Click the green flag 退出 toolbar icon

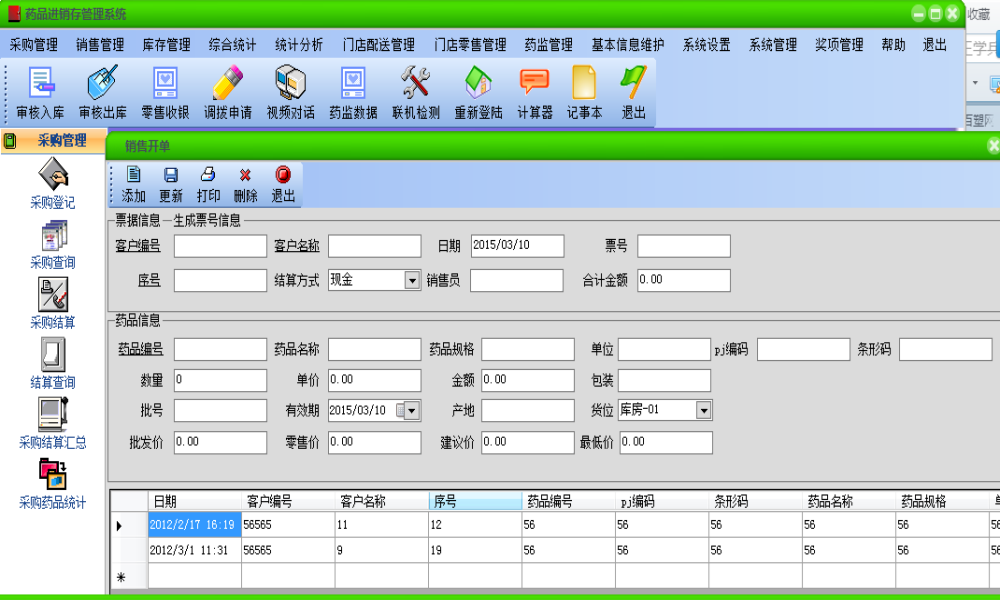[633, 92]
